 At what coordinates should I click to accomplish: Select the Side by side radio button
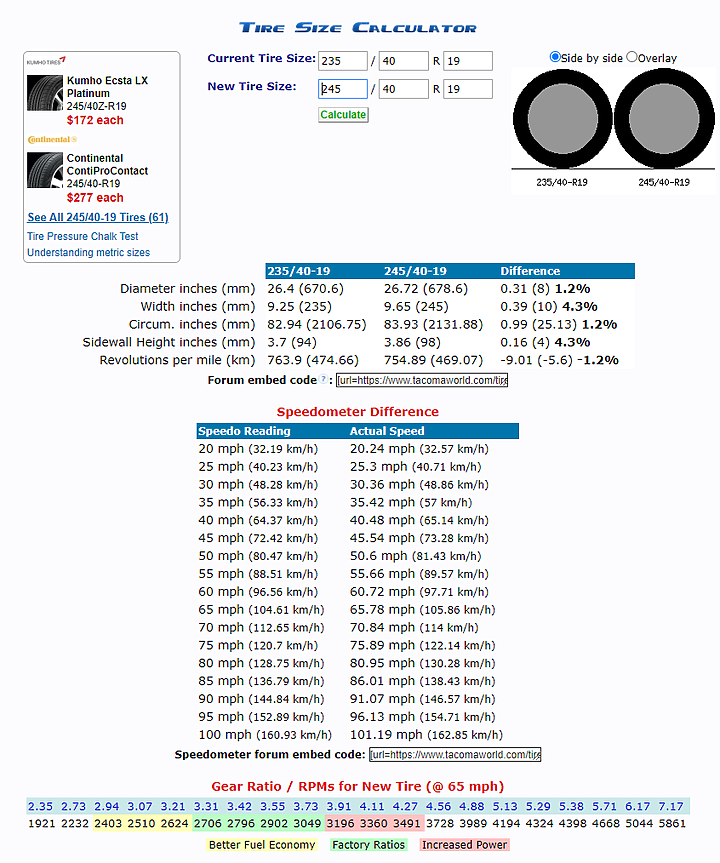pos(555,57)
